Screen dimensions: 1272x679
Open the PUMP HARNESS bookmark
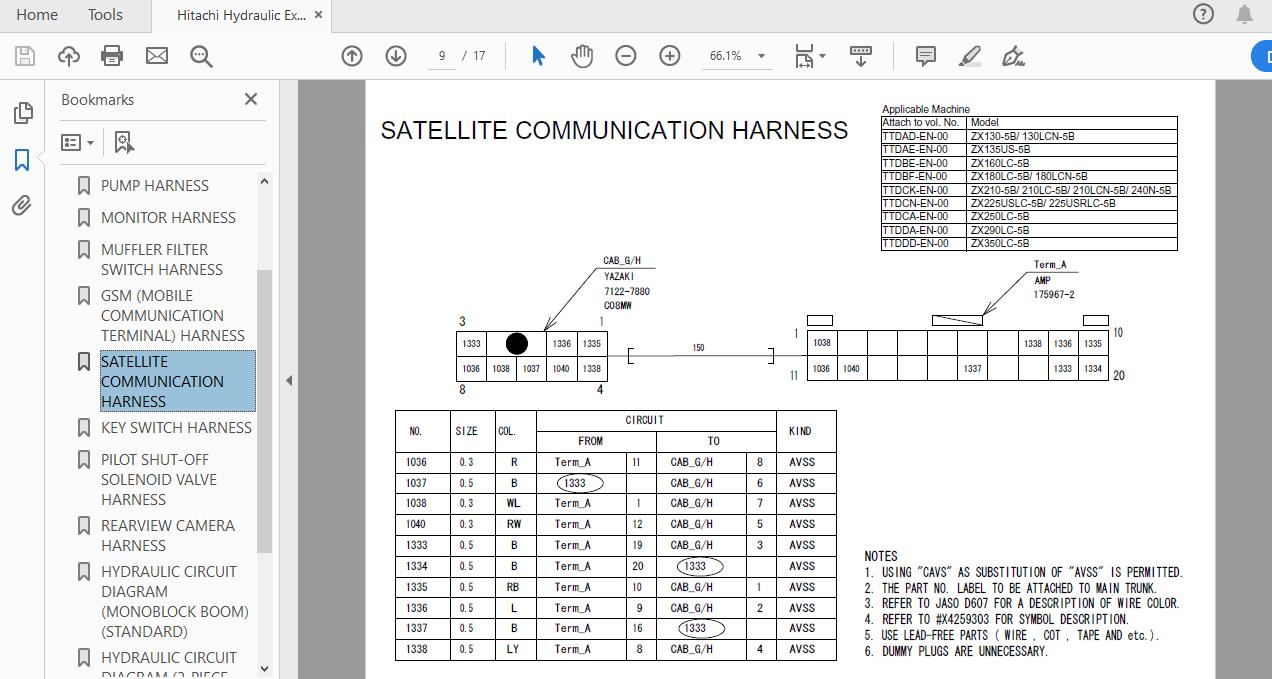(x=155, y=185)
